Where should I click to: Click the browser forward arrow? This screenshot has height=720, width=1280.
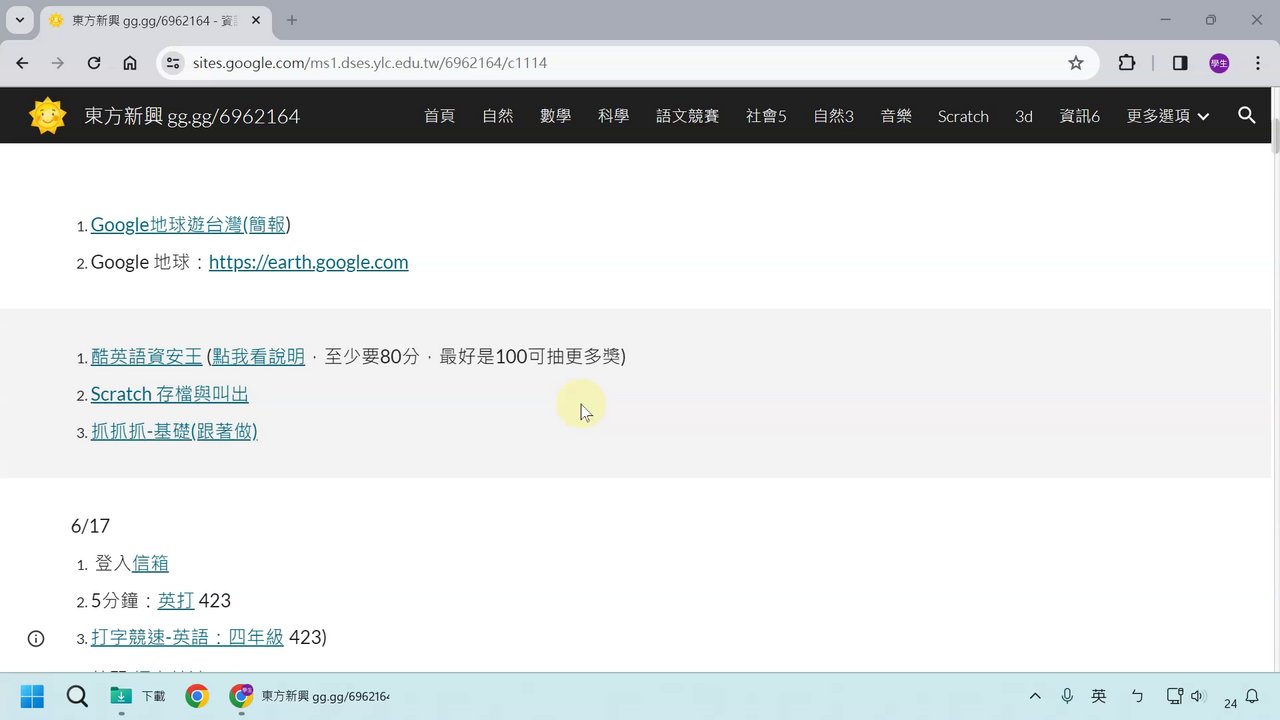58,63
